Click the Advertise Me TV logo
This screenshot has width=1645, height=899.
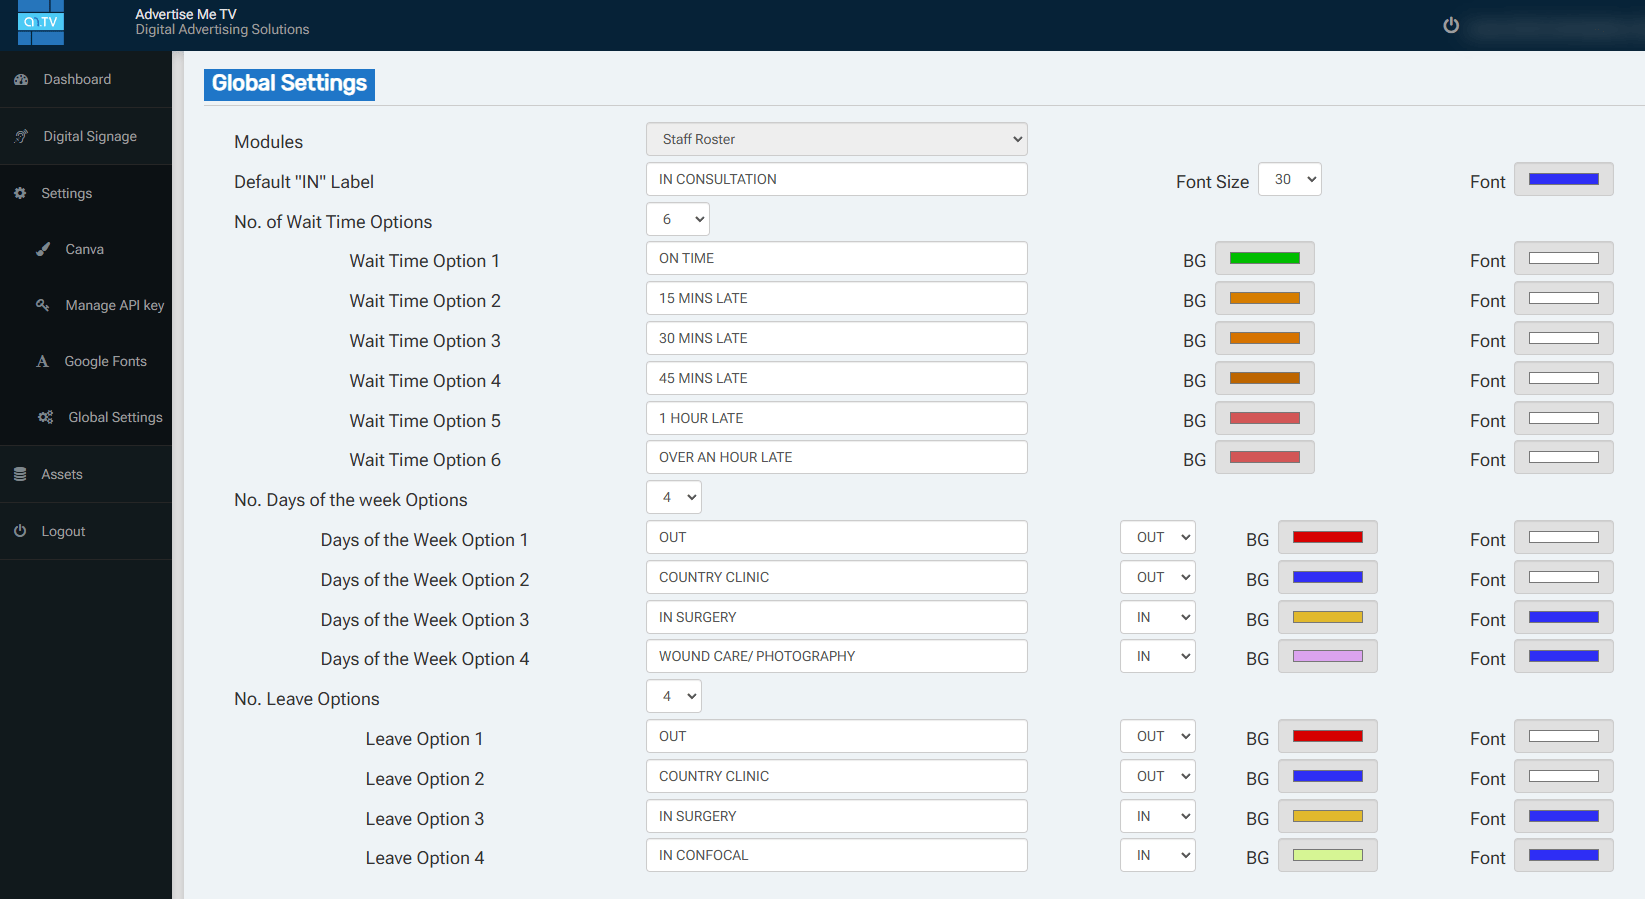coord(41,23)
